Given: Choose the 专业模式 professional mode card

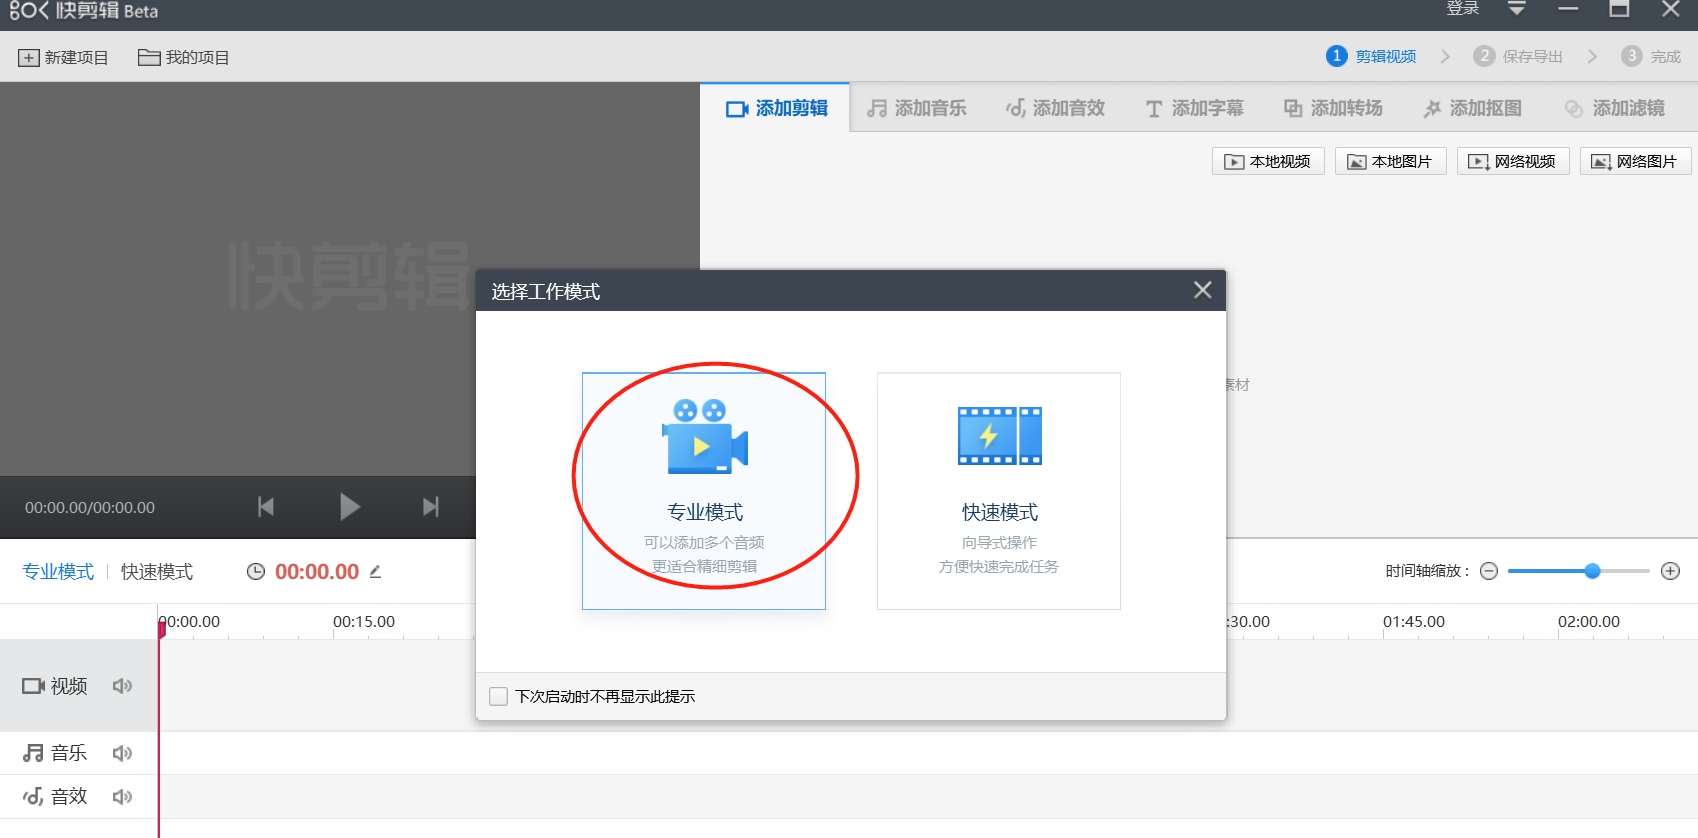Looking at the screenshot, I should (x=704, y=491).
